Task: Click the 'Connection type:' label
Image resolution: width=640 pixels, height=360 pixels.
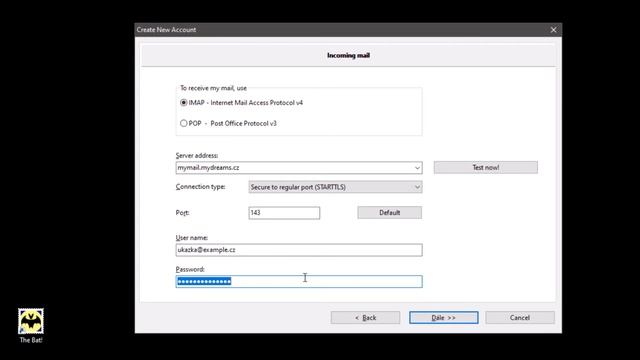Action: coord(200,187)
